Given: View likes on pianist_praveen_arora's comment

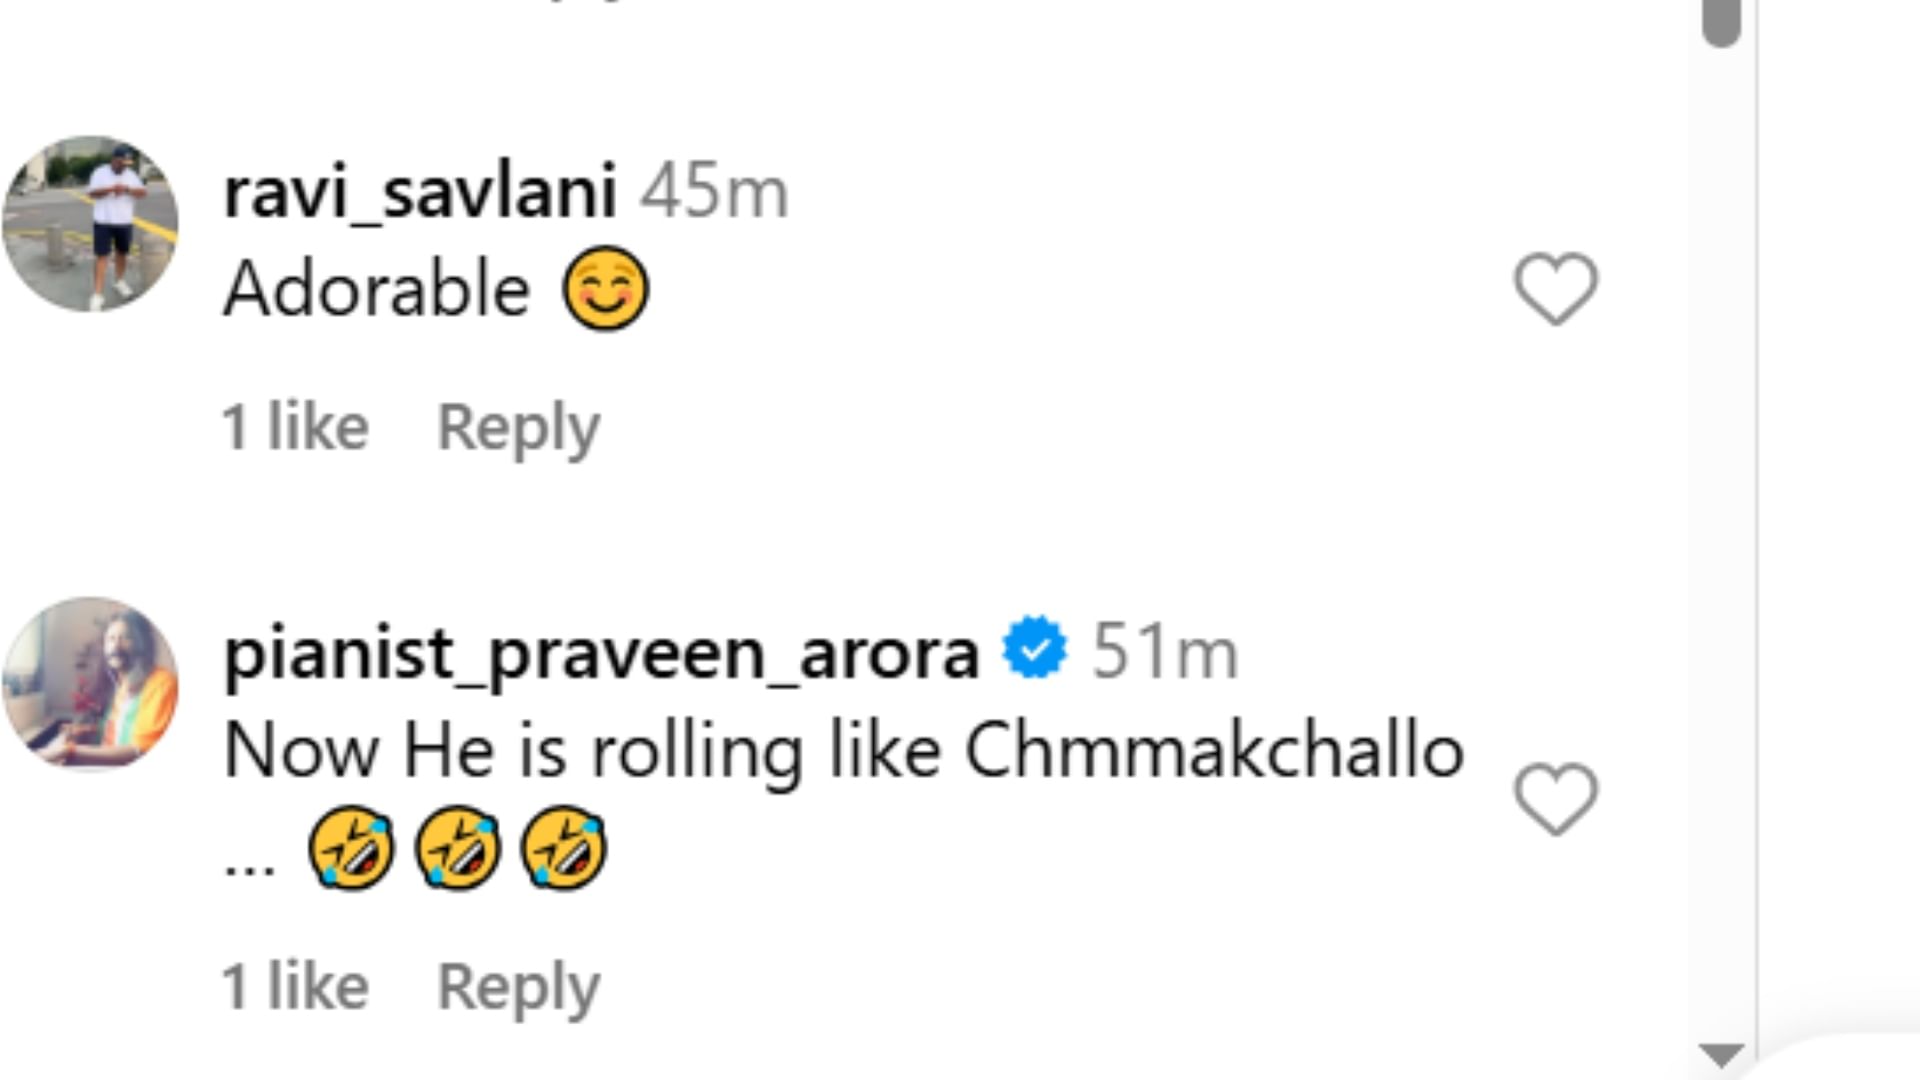Looking at the screenshot, I should (295, 987).
